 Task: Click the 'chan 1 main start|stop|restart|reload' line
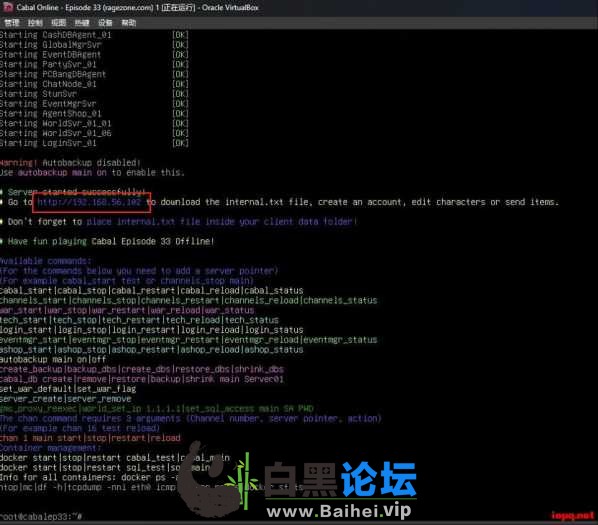click(90, 438)
